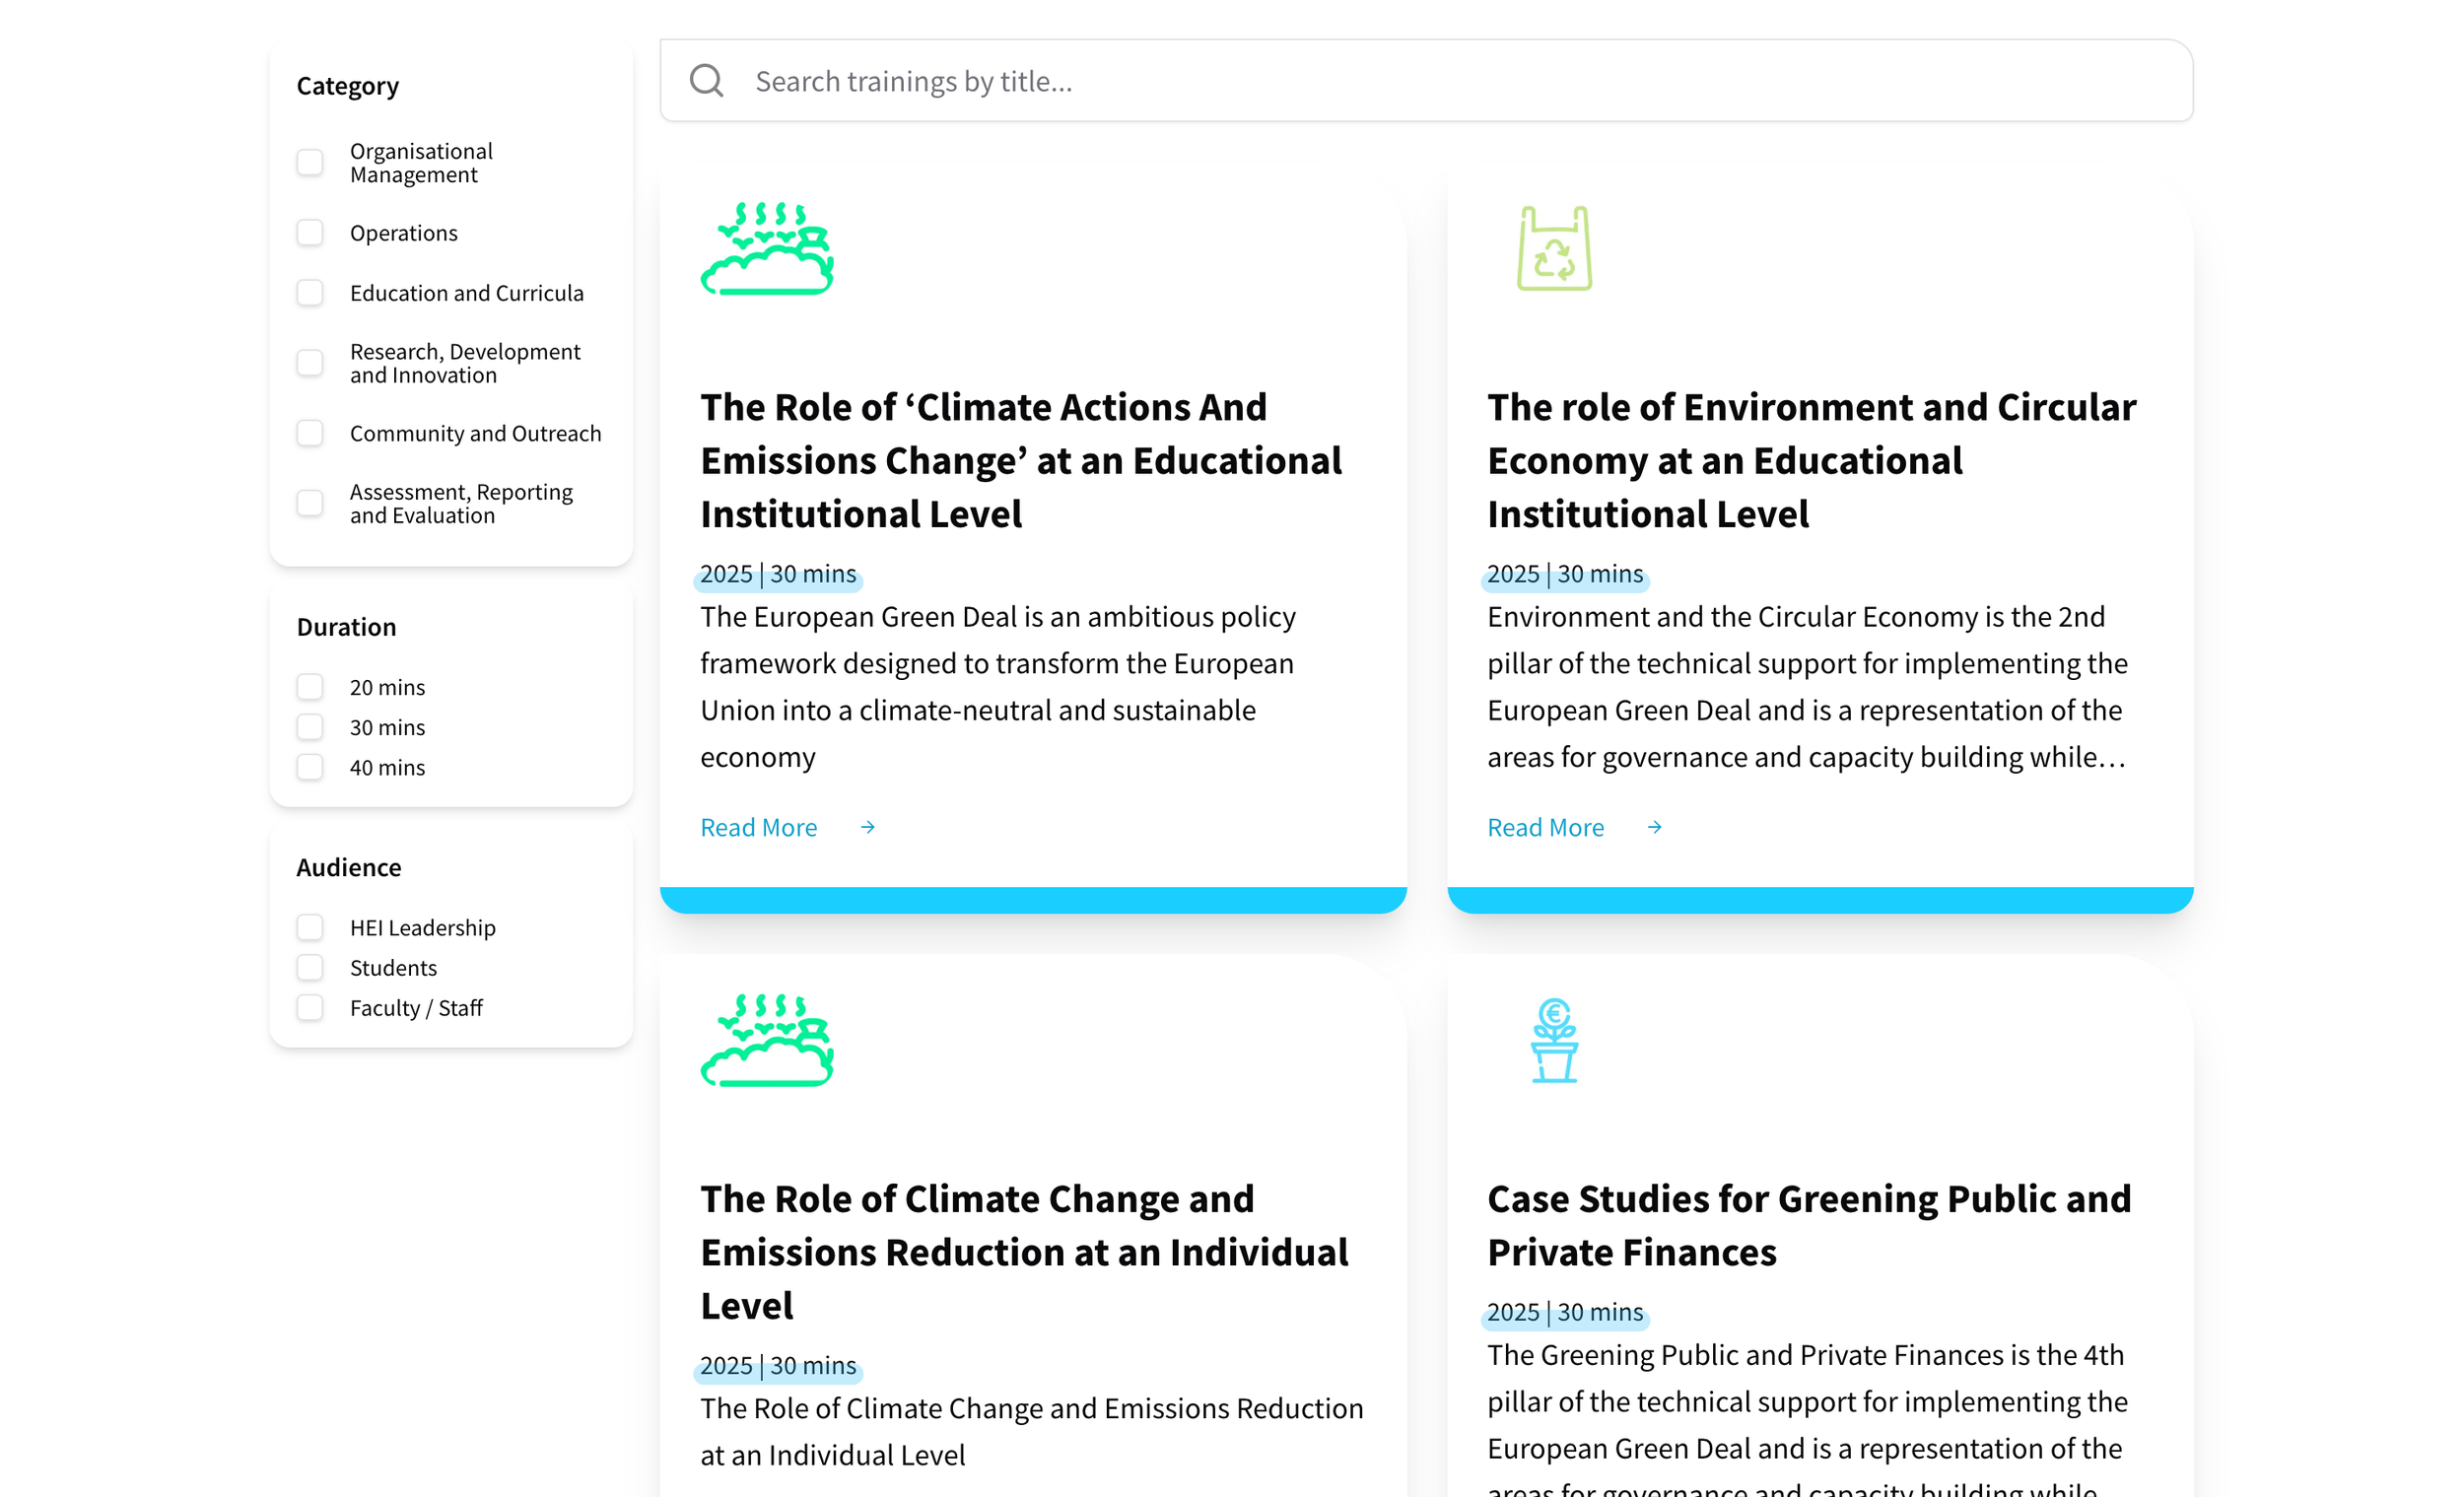Click arrow icon beside first Read More

click(x=867, y=827)
